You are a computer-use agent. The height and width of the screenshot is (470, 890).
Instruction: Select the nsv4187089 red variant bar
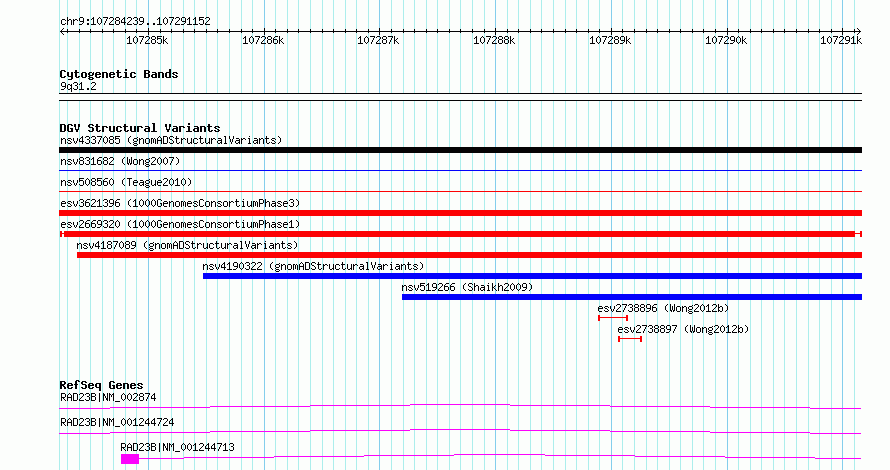pyautogui.click(x=469, y=255)
